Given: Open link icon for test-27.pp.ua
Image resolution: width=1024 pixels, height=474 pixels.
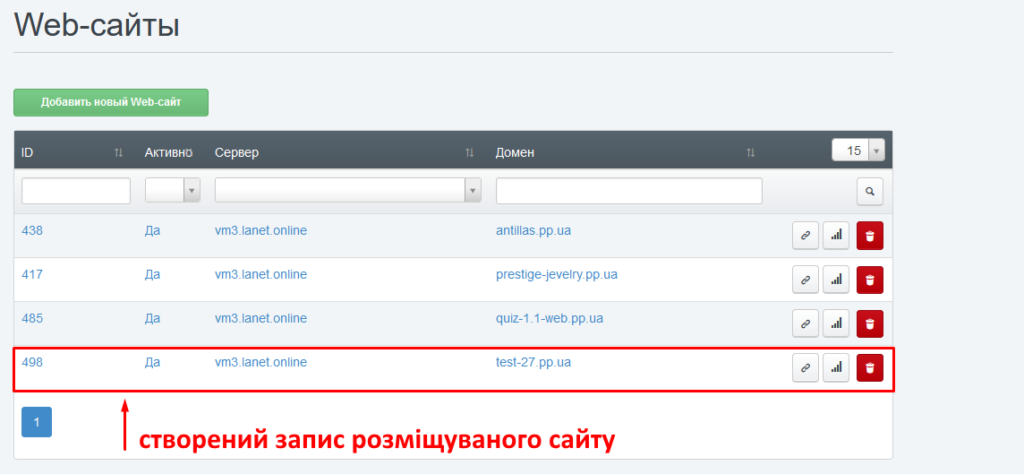Looking at the screenshot, I should pos(804,368).
